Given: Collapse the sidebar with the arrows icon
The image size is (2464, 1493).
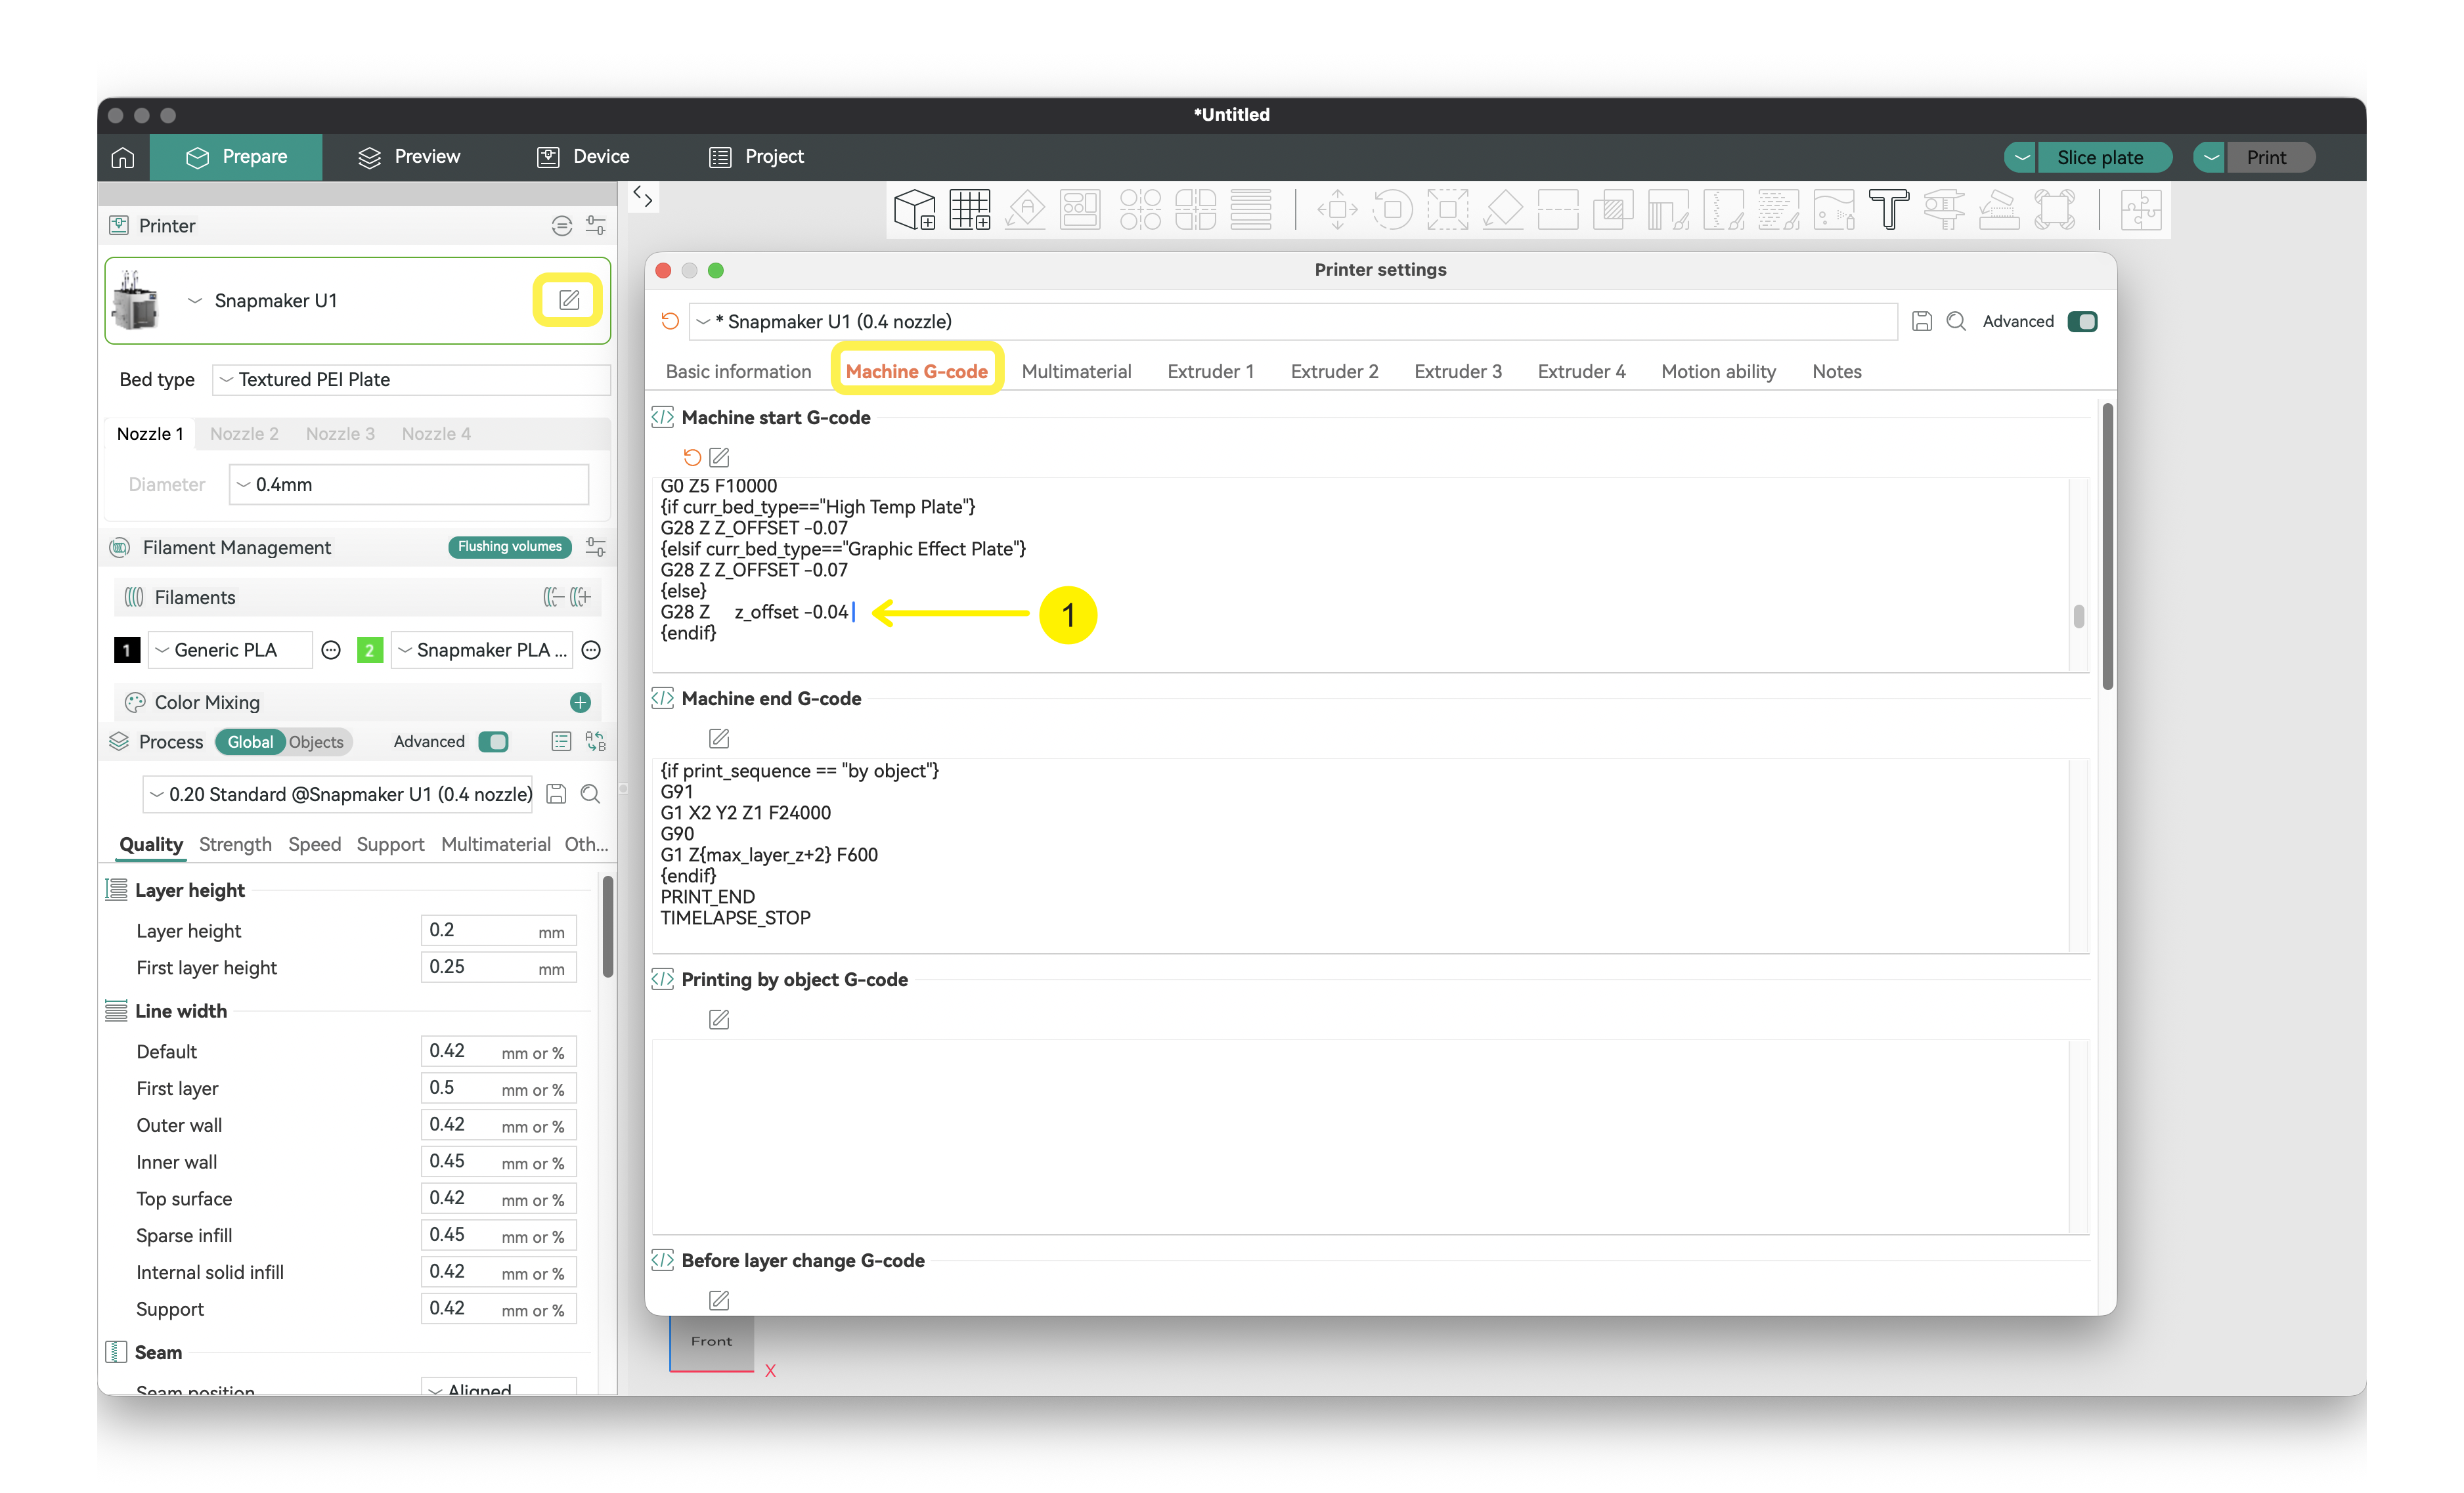Looking at the screenshot, I should coord(643,197).
